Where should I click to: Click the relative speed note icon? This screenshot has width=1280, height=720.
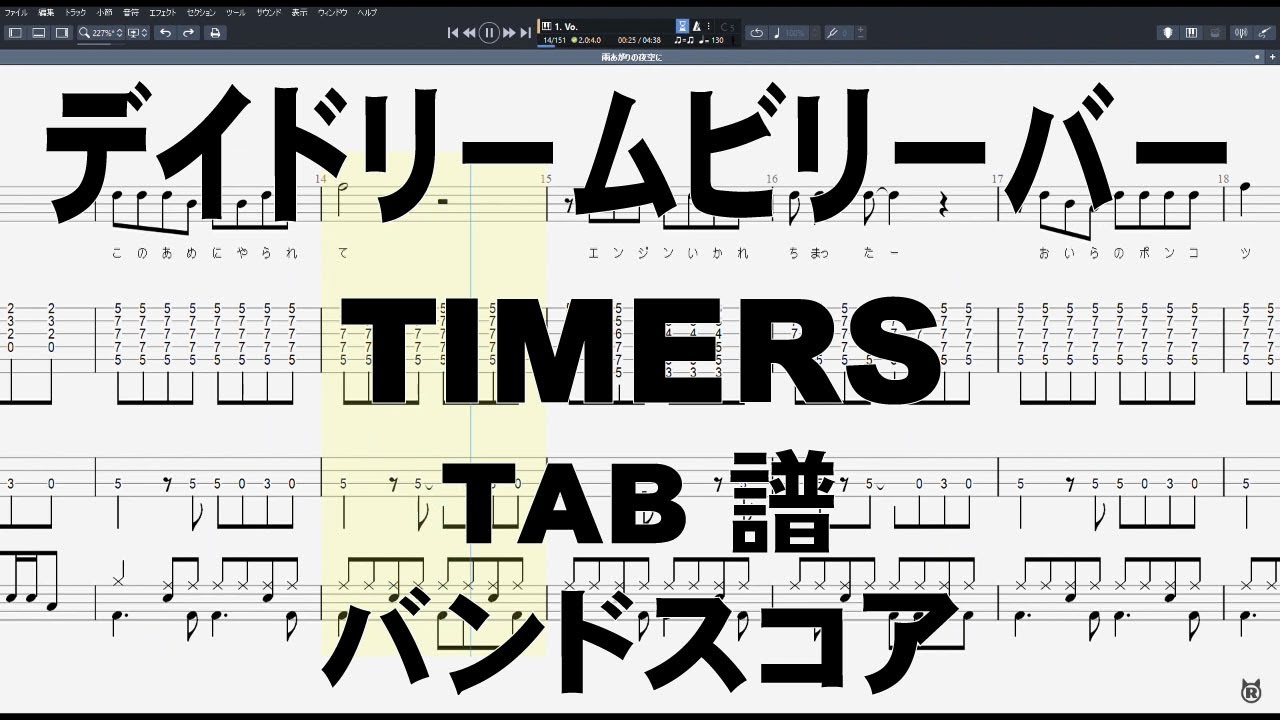click(778, 33)
